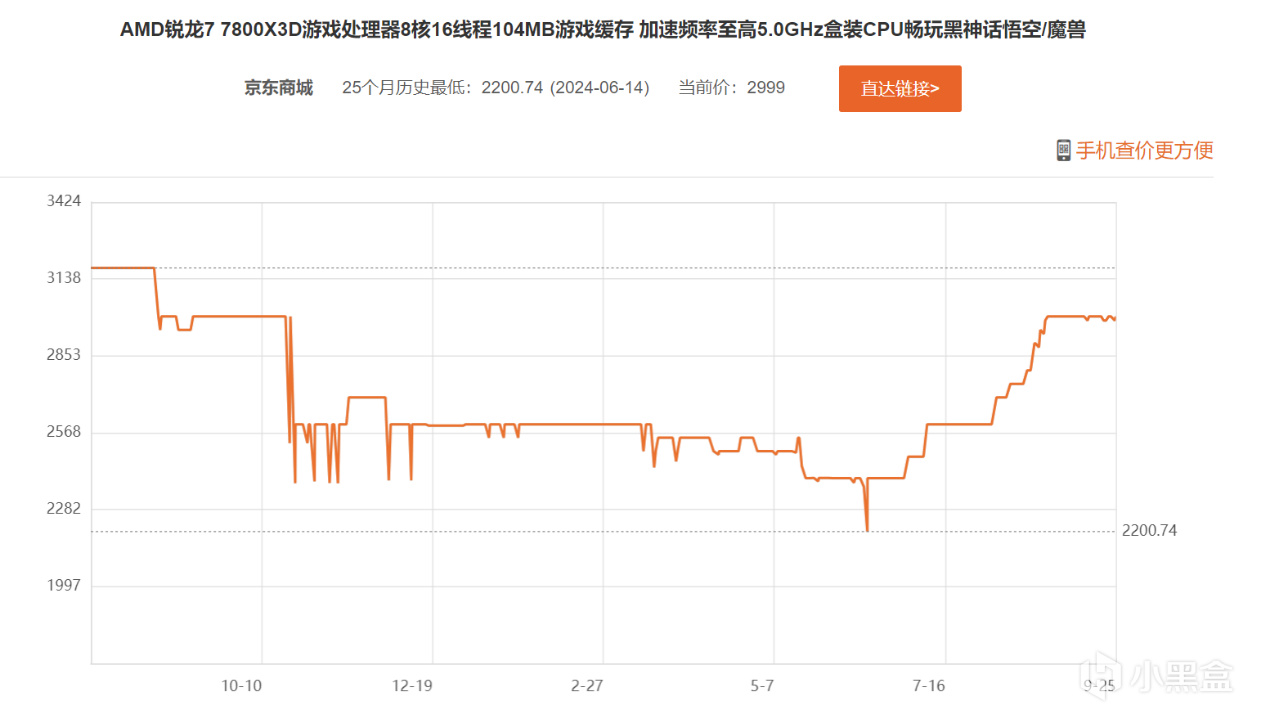Click the 2853 y-axis label
Screen dimensions: 1270x719
click(64, 355)
